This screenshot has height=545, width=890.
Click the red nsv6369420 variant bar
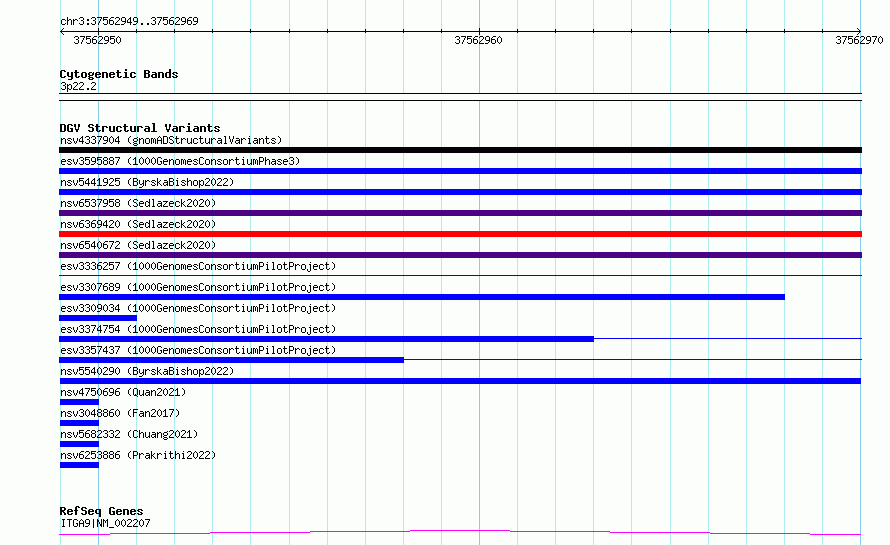pos(460,234)
